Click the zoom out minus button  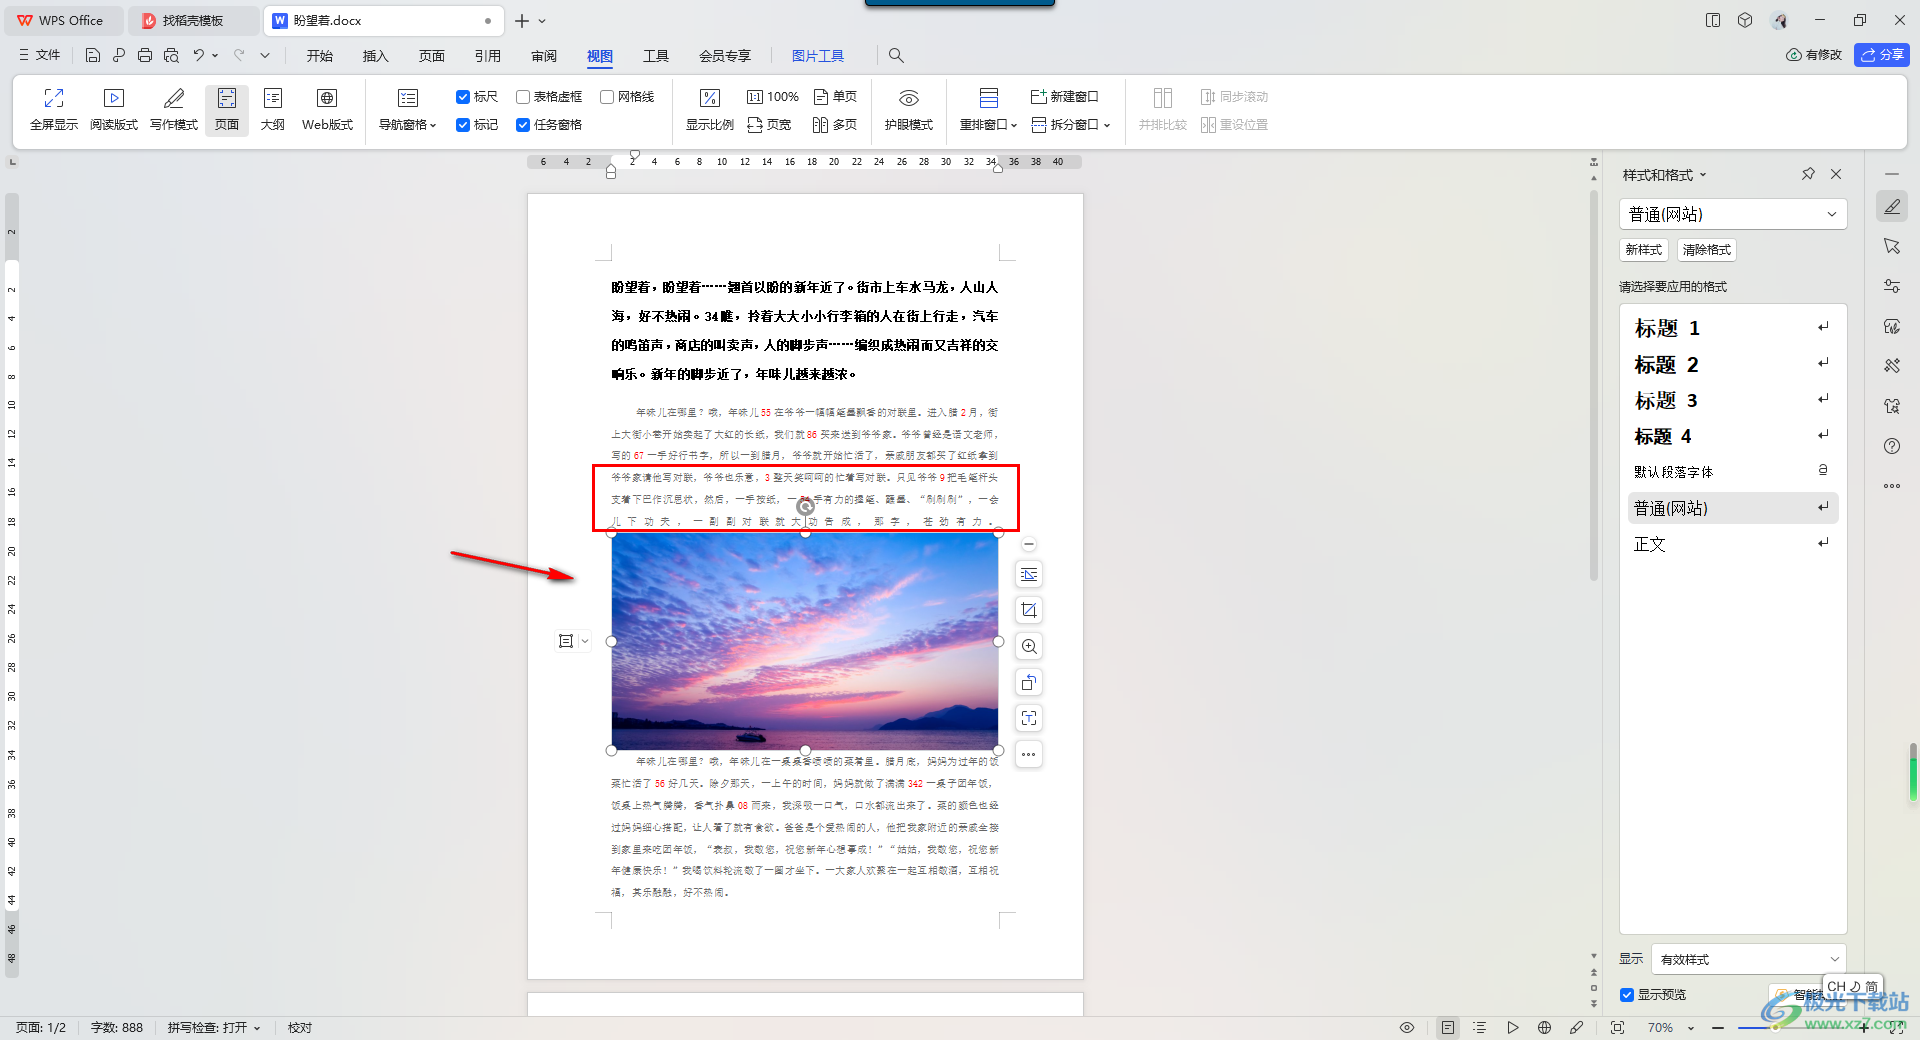click(1718, 1028)
